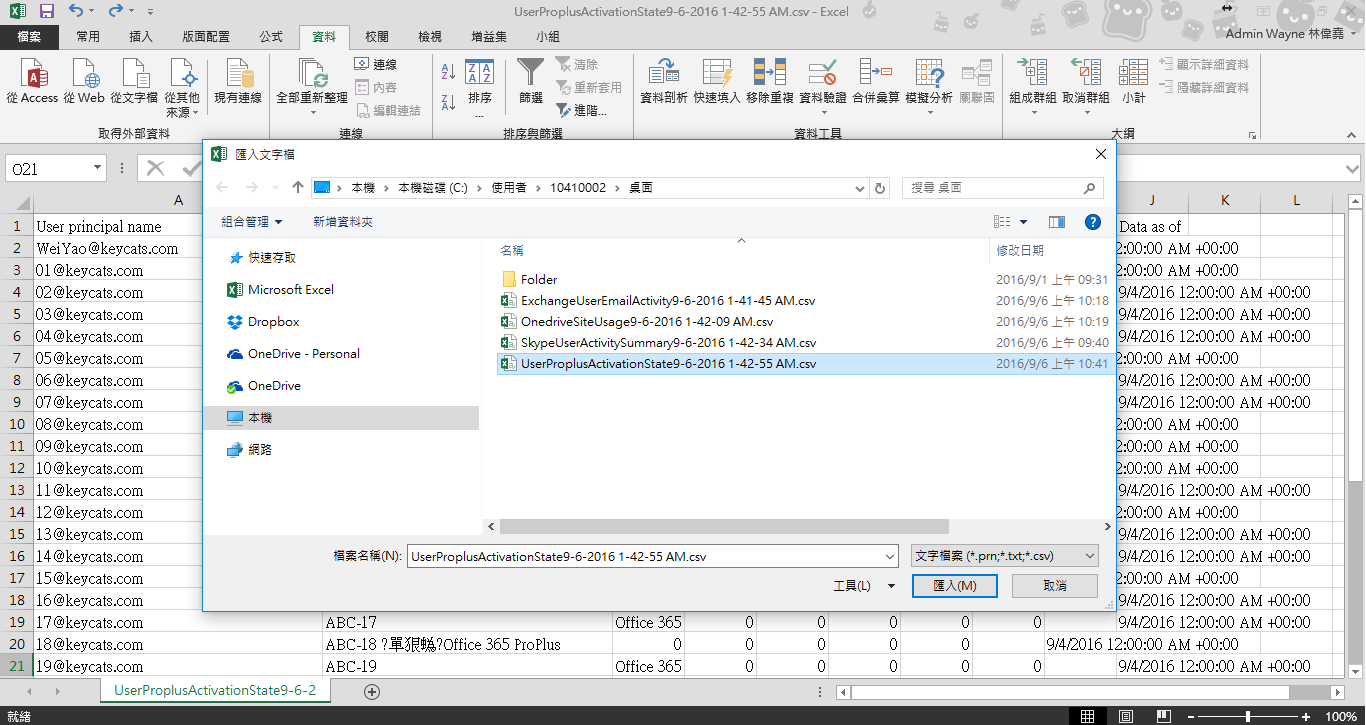The image size is (1366, 725).
Task: Click the From Text file (從文字檔) icon
Action: (x=134, y=82)
